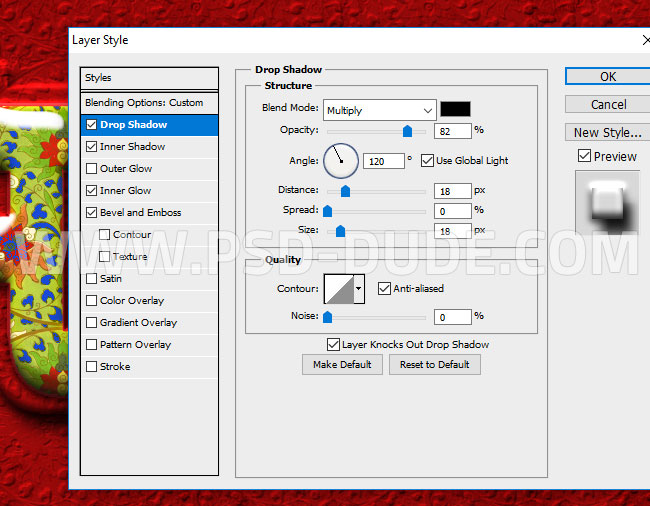
Task: Expand the Contour picker dropdown arrow
Action: (x=358, y=289)
